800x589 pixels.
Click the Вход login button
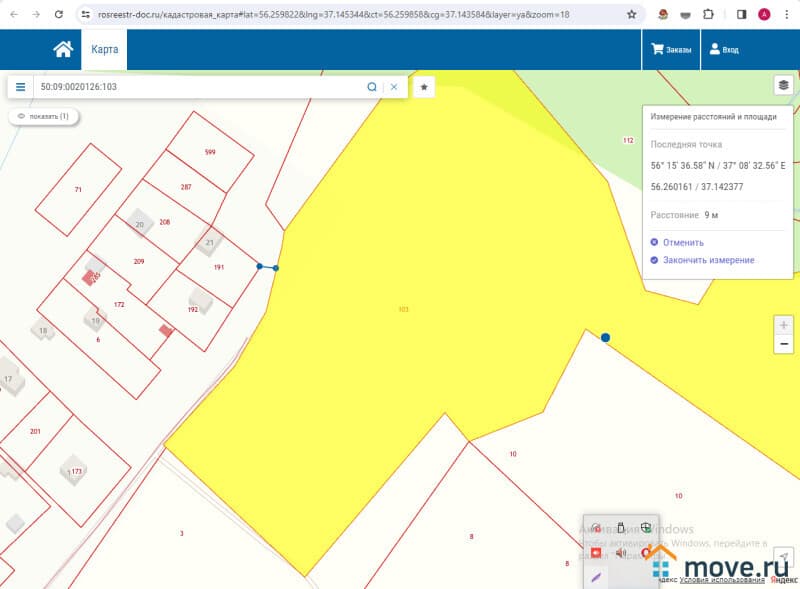coord(724,50)
